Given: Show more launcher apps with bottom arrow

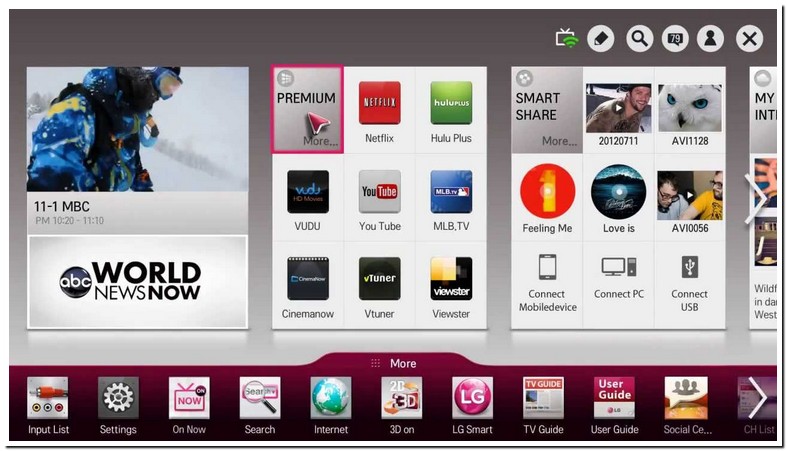Looking at the screenshot, I should [x=757, y=398].
